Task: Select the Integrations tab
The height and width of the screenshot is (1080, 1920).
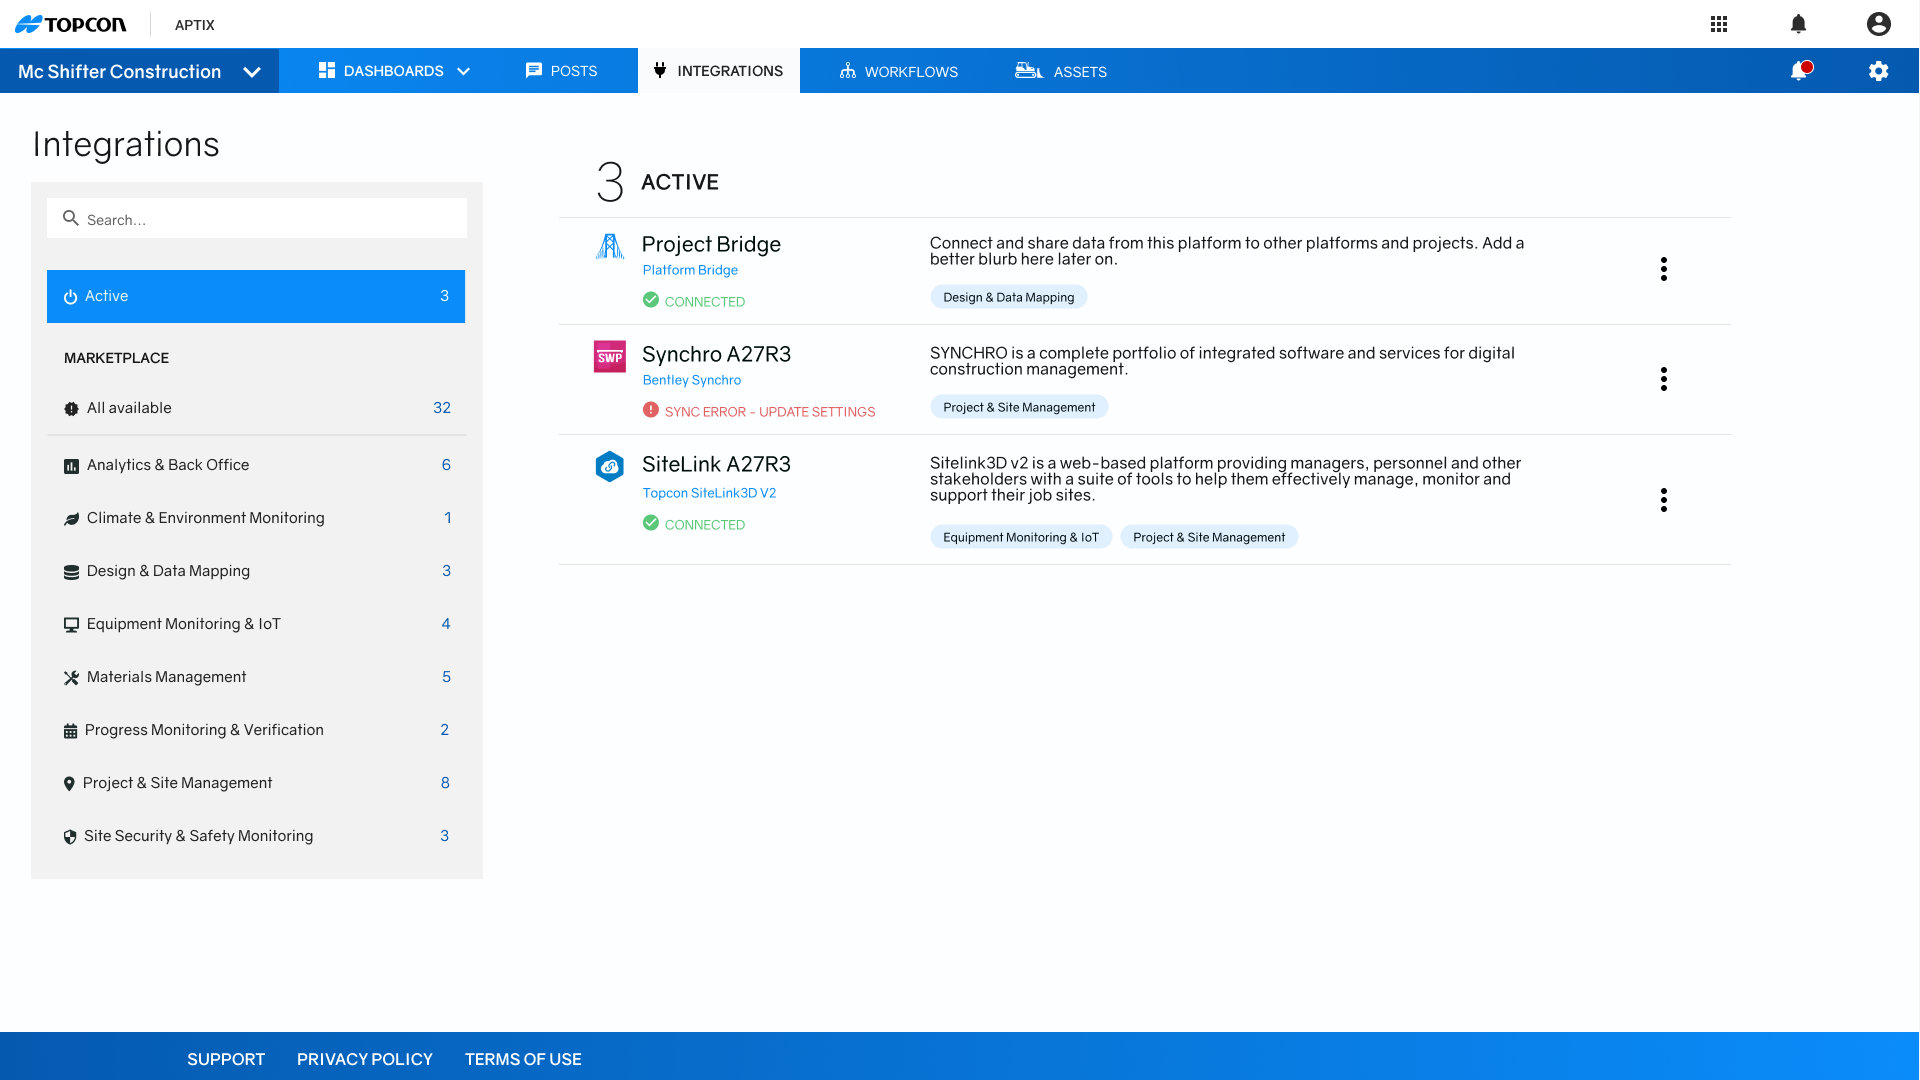Action: coord(719,71)
